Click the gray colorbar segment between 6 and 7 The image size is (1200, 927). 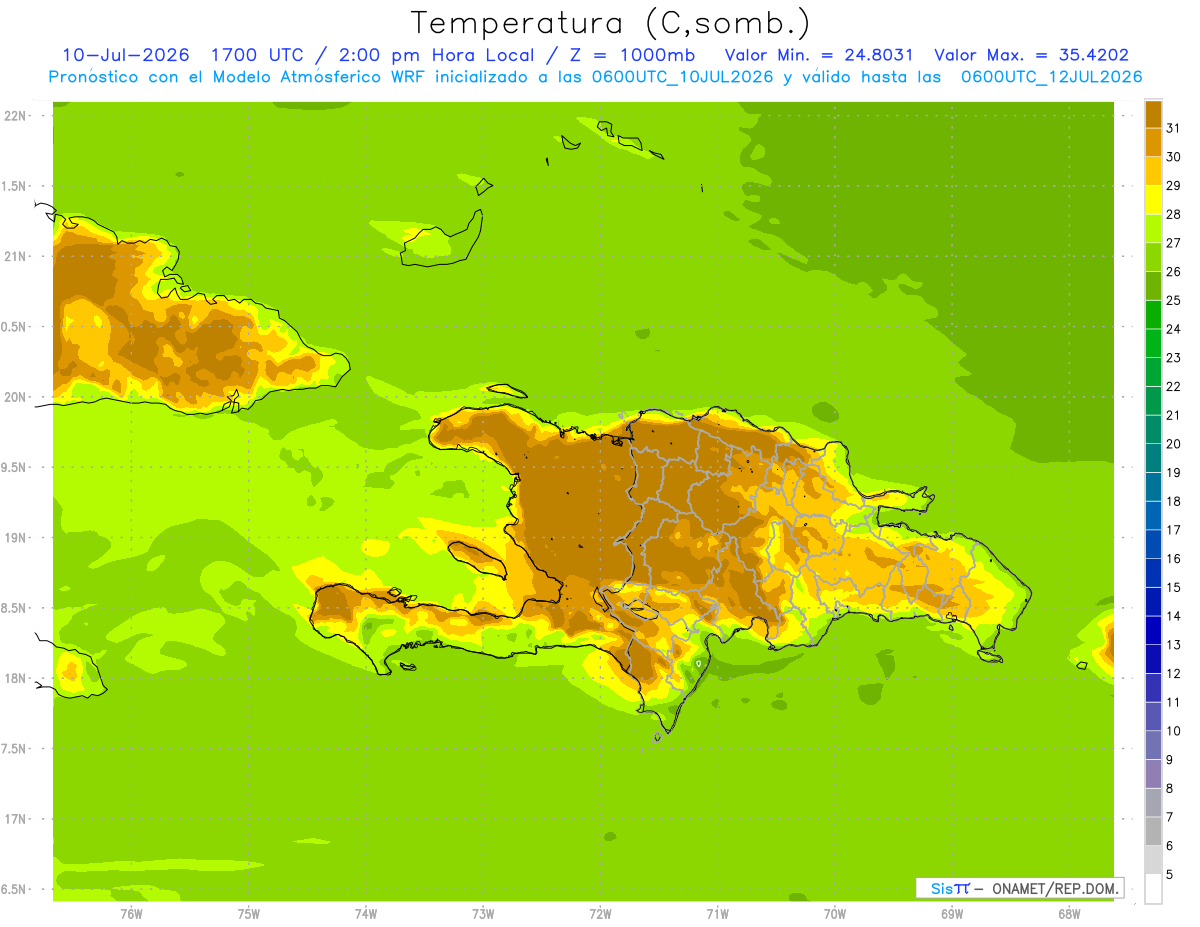tap(1153, 831)
